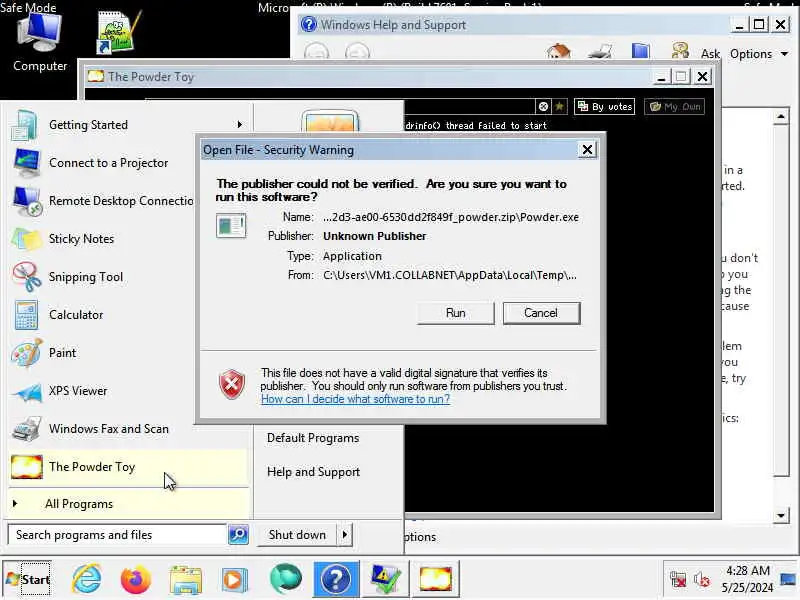Click the star favorites icon in Powder Toy
The image size is (800, 600).
[560, 107]
